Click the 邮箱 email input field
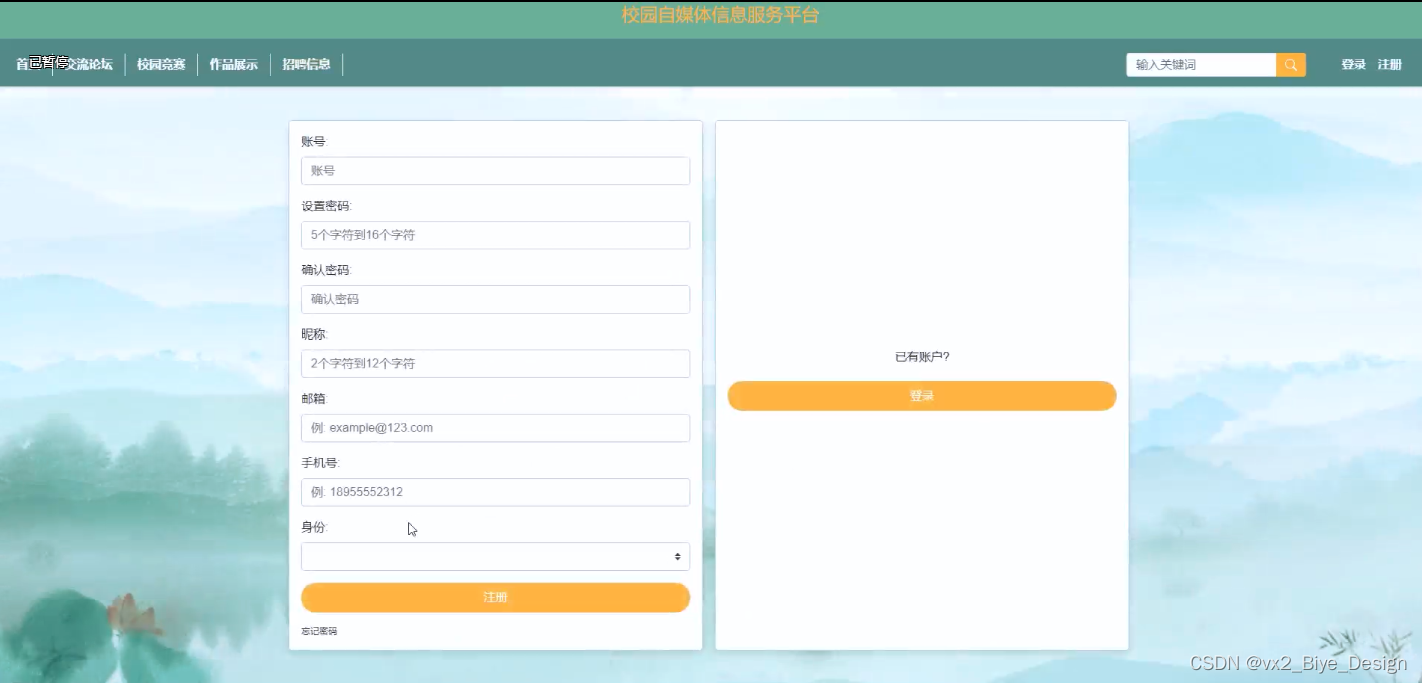Screen dimensions: 1422x683 [x=495, y=428]
